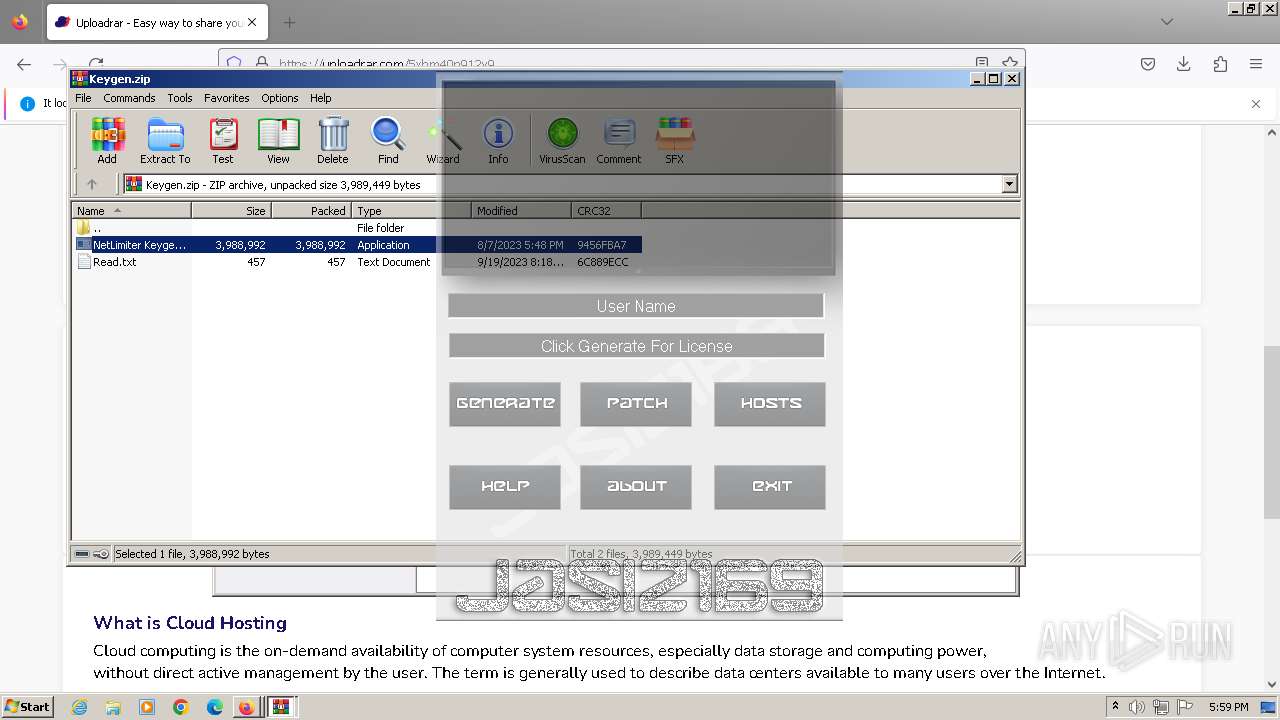Close the Uploadrar browser tab

point(252,22)
